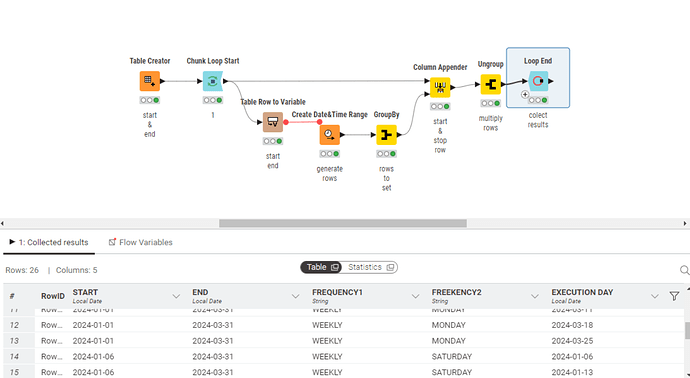Open START column dropdown chevron

[x=176, y=296]
